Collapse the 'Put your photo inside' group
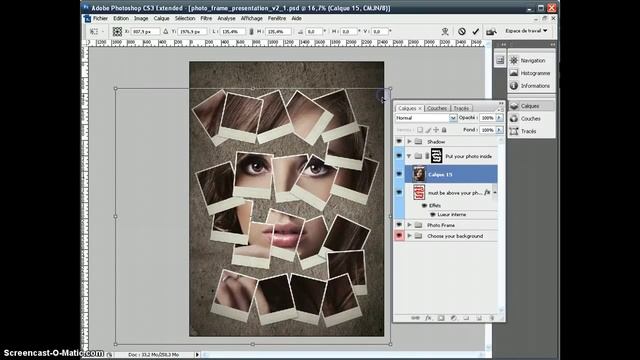 (x=409, y=156)
